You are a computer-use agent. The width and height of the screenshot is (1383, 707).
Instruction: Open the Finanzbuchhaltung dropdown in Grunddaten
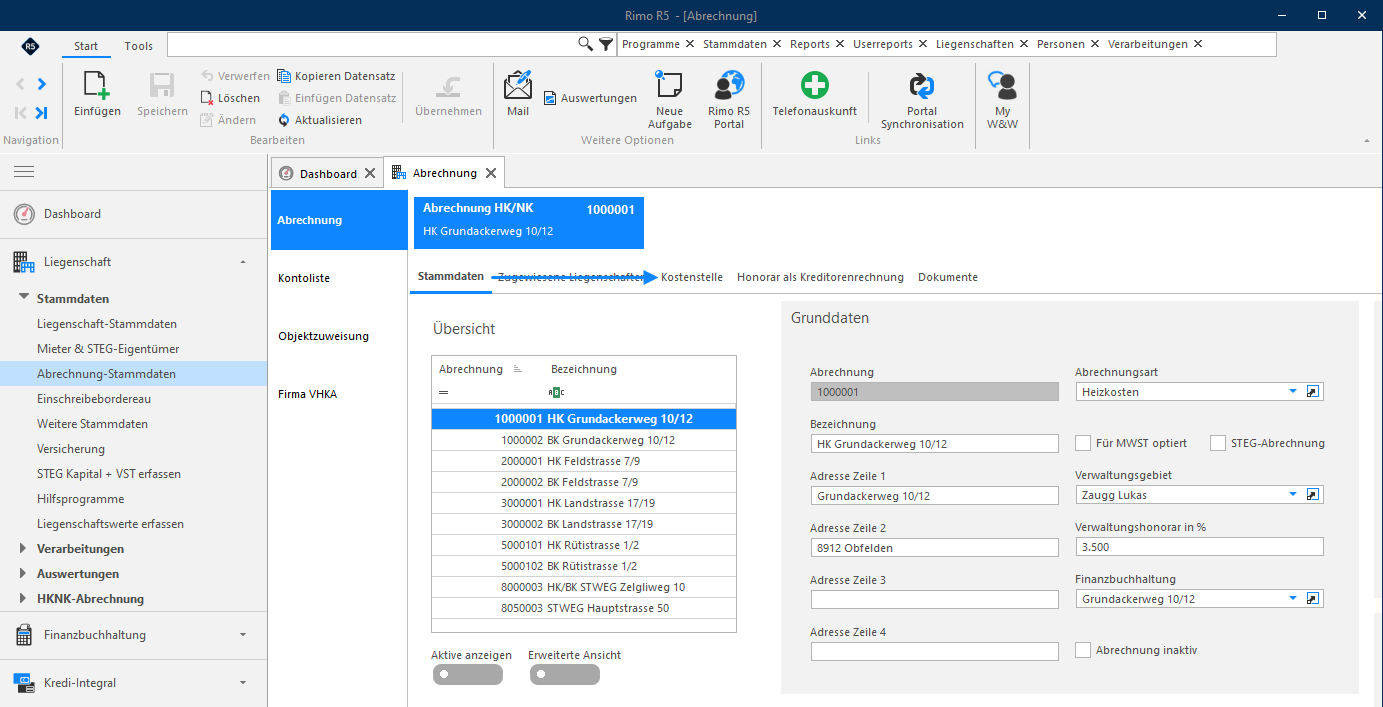tap(1292, 599)
